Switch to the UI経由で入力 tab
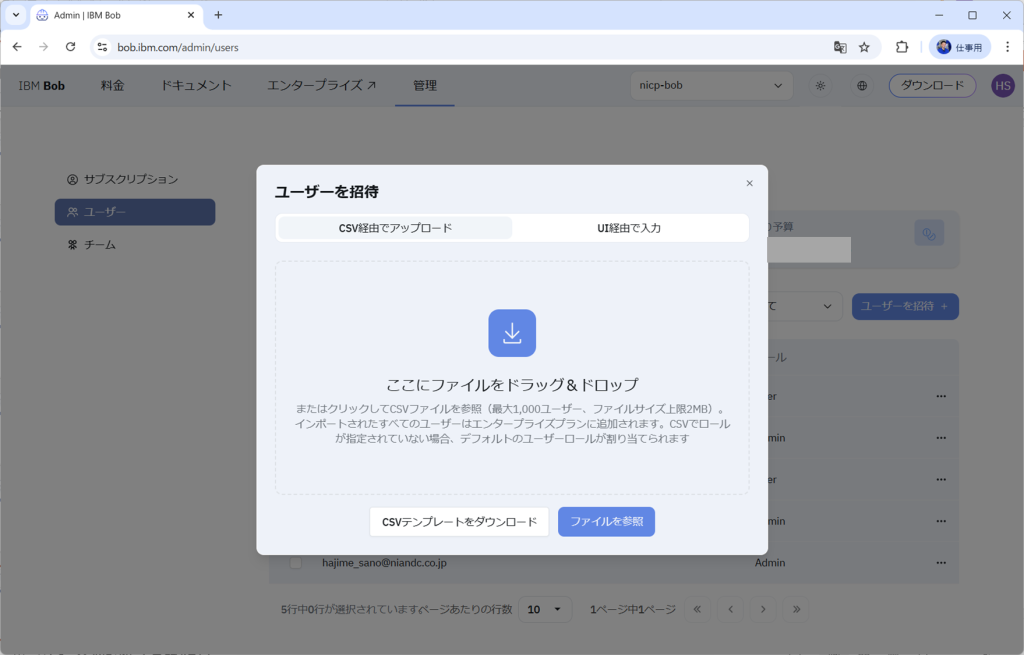 [x=629, y=228]
